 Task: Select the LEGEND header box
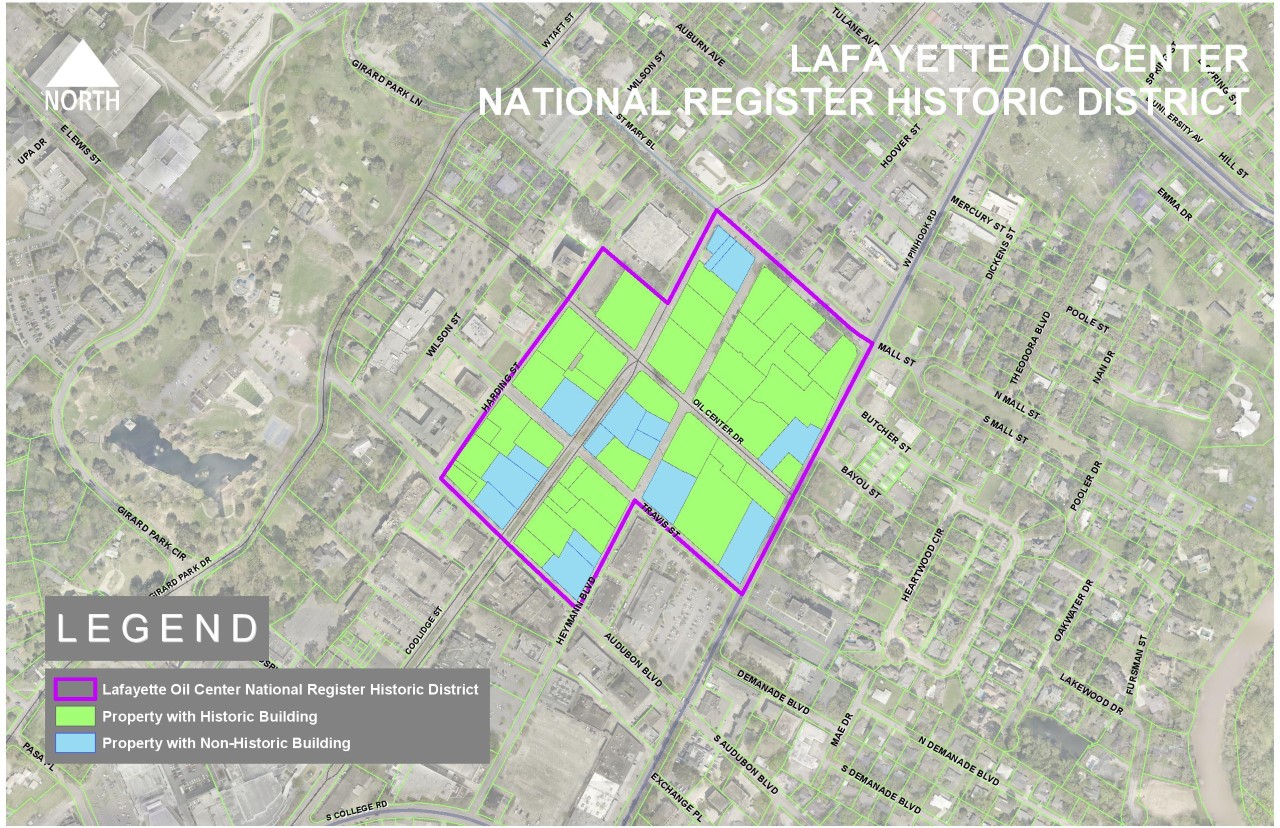coord(157,629)
